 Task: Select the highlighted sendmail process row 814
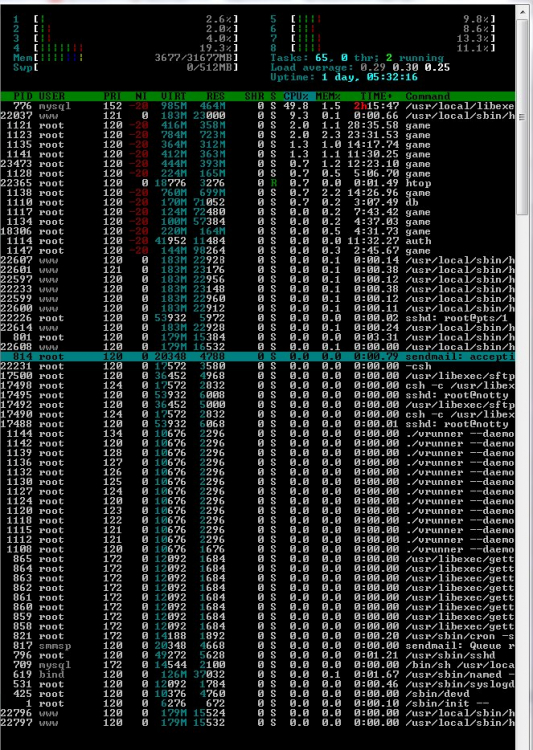(257, 357)
